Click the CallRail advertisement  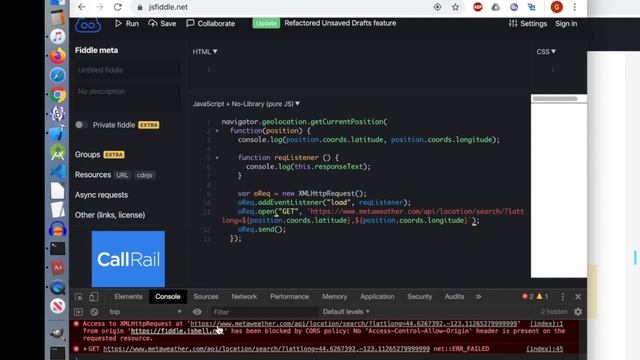click(x=128, y=259)
